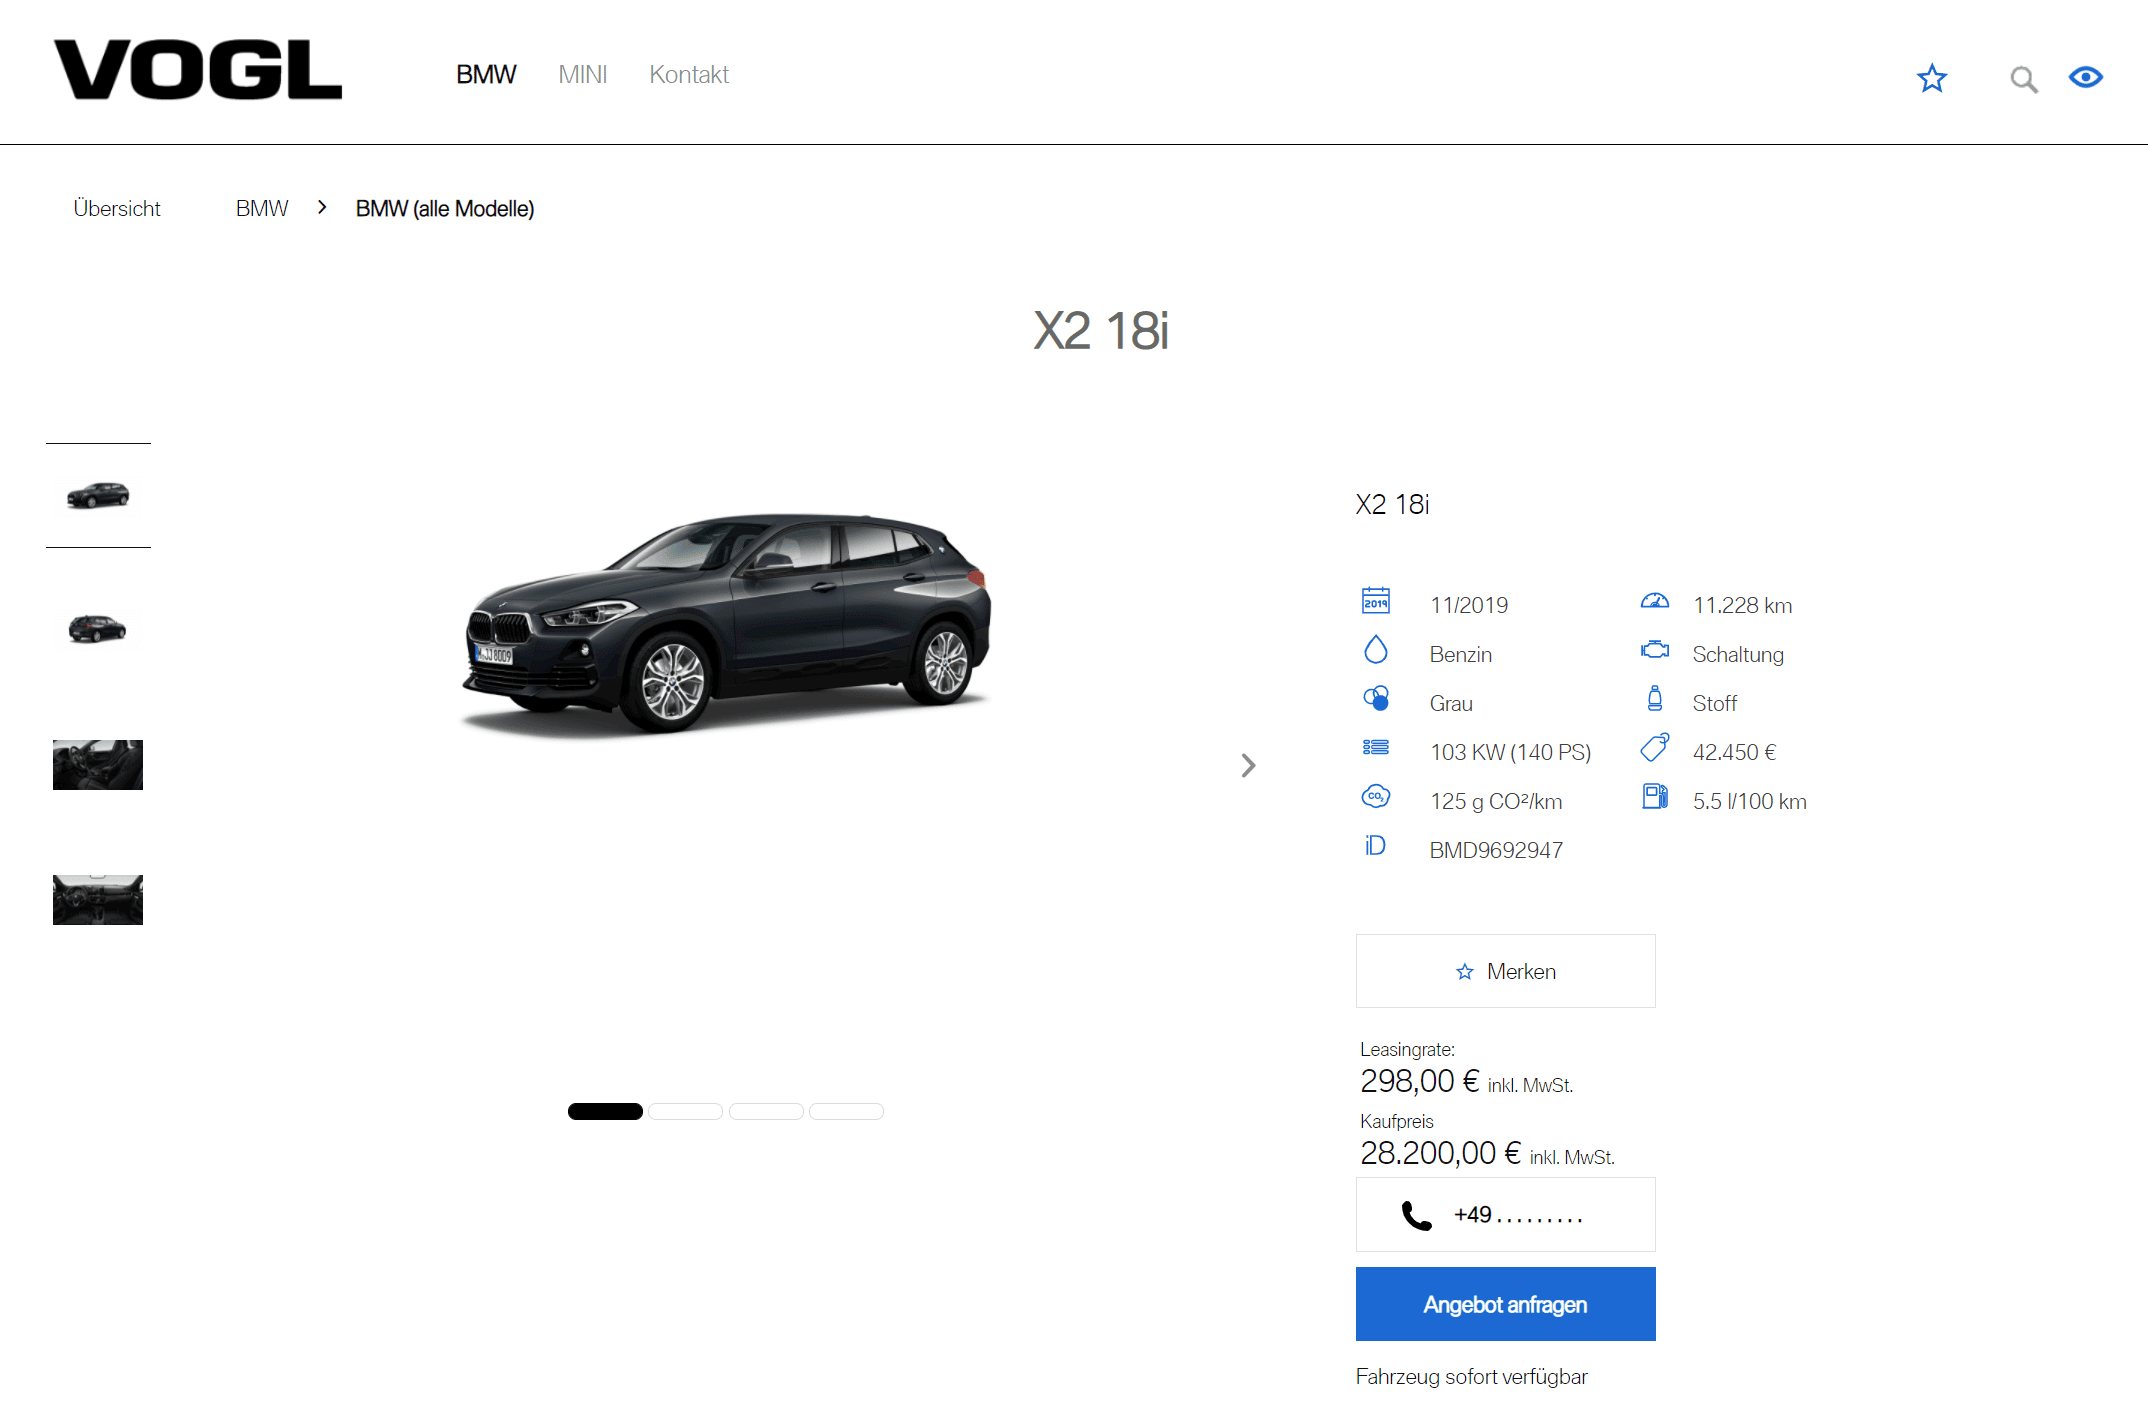Click the 103 KW (140 PS) text
Viewport: 2148px width, 1407px height.
pyautogui.click(x=1510, y=752)
